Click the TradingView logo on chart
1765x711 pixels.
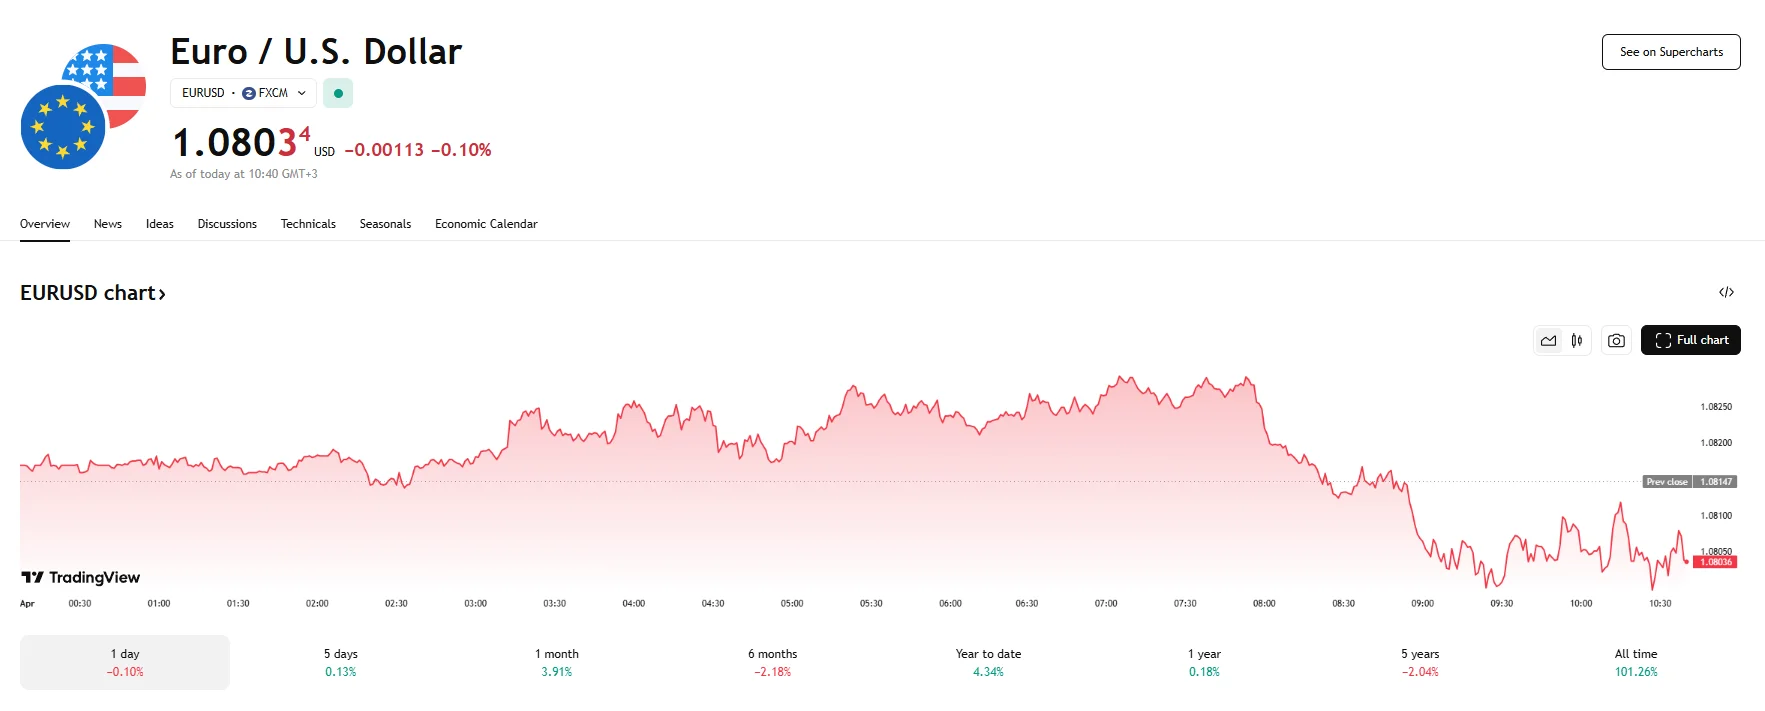[81, 577]
